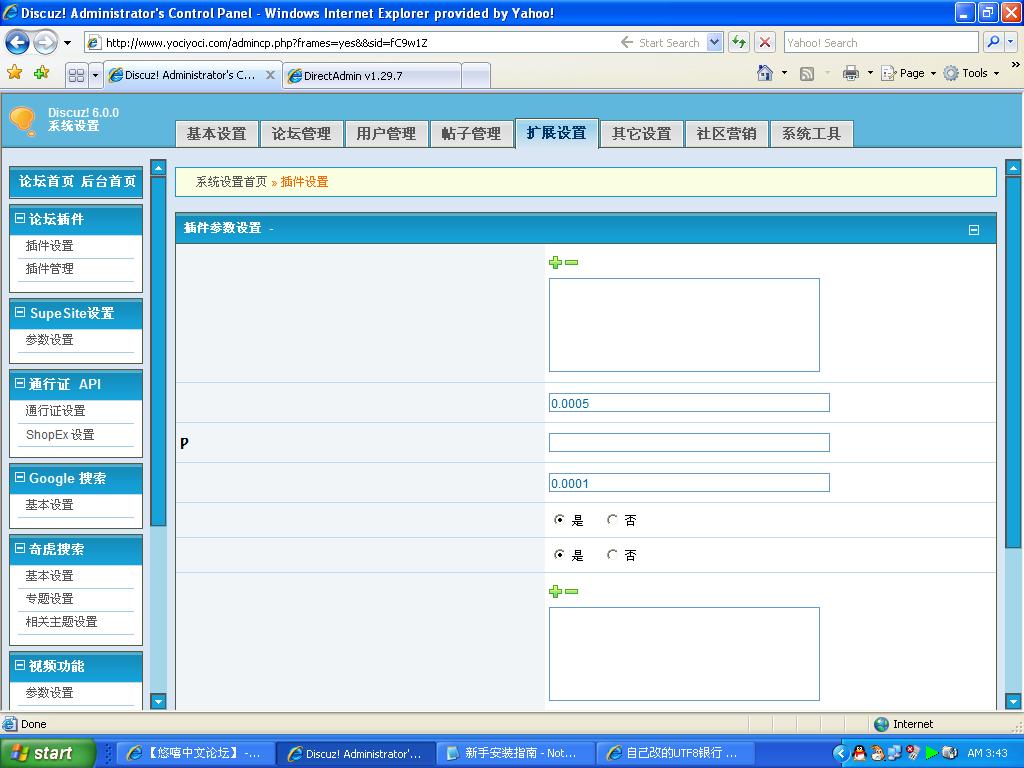The image size is (1024, 768).
Task: Open the tab list dropdown arrow
Action: click(x=95, y=75)
